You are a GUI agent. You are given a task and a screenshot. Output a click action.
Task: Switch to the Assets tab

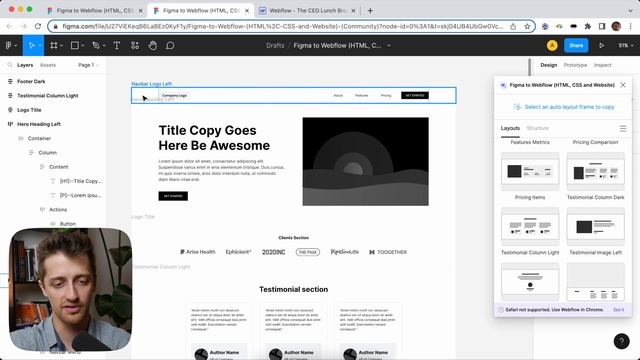click(x=48, y=65)
